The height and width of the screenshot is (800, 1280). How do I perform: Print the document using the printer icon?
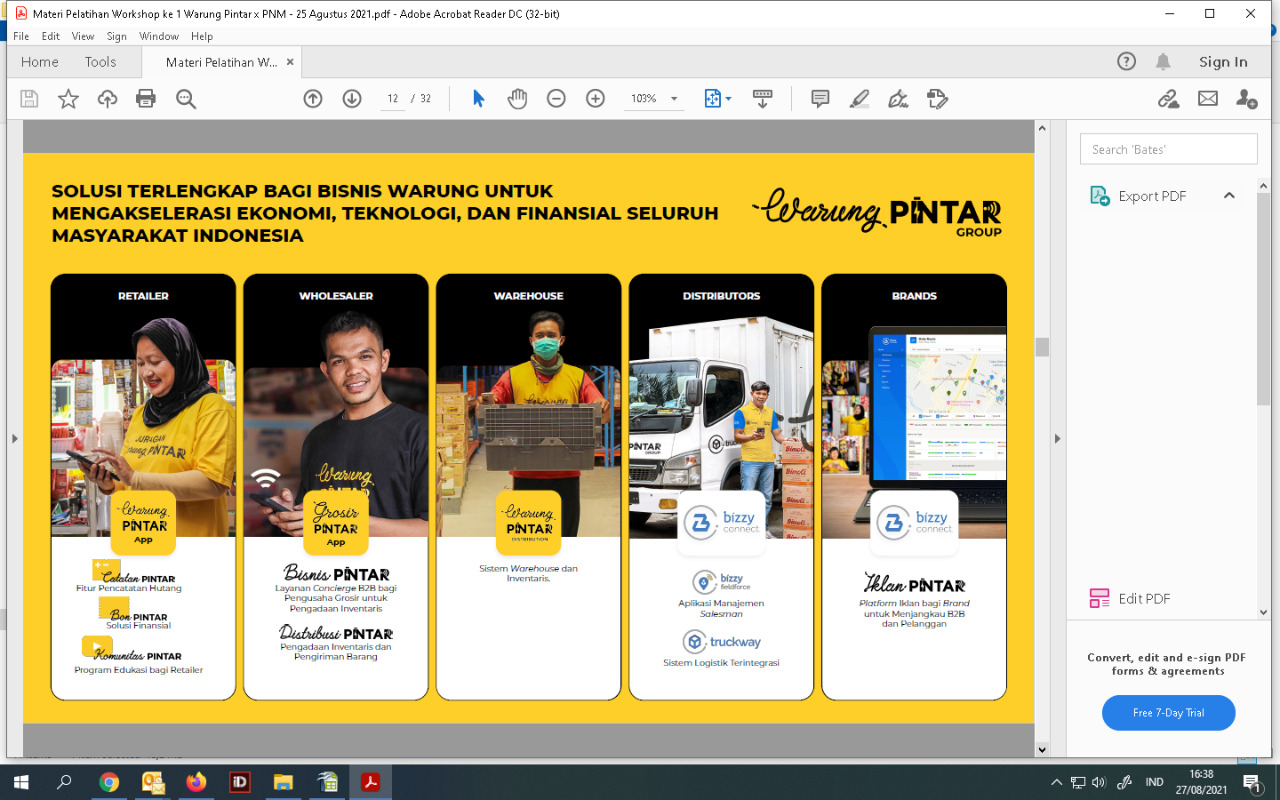pos(146,99)
